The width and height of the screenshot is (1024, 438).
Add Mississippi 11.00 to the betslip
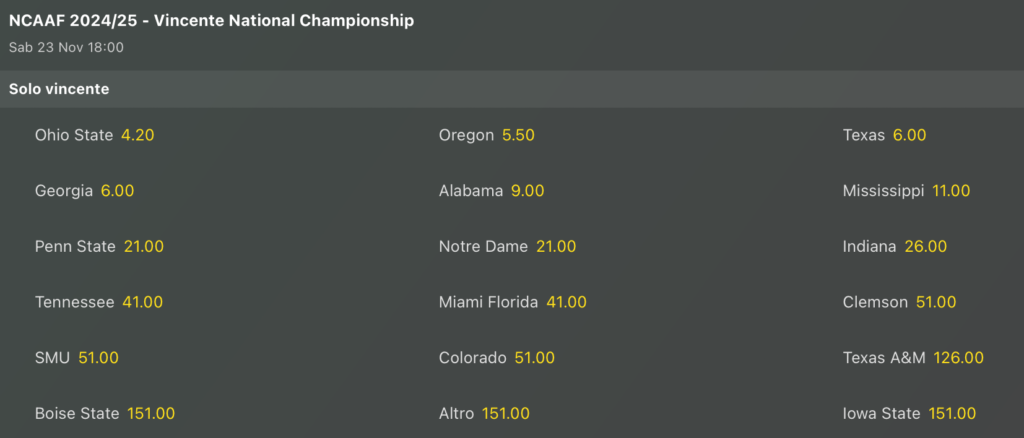tap(906, 191)
